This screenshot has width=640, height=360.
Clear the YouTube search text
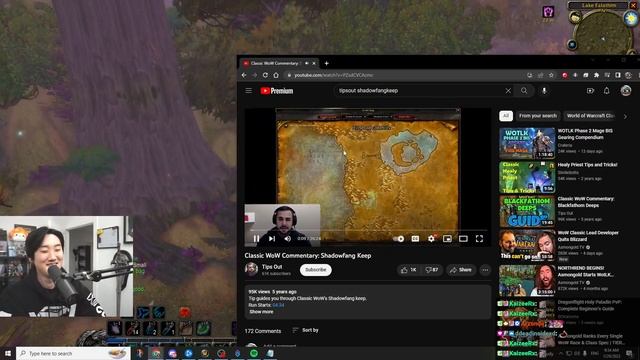[508, 91]
